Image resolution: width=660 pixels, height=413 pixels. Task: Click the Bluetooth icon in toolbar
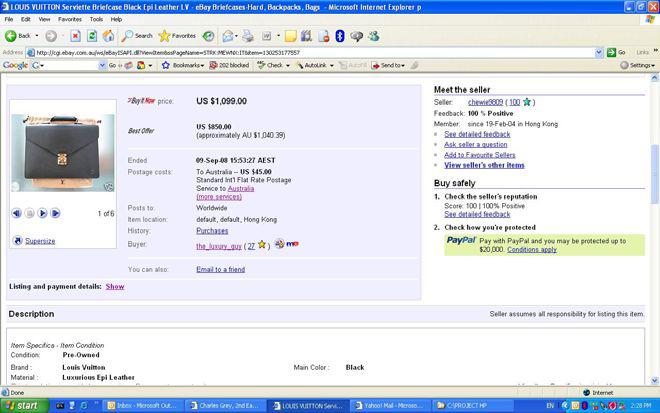click(x=340, y=36)
